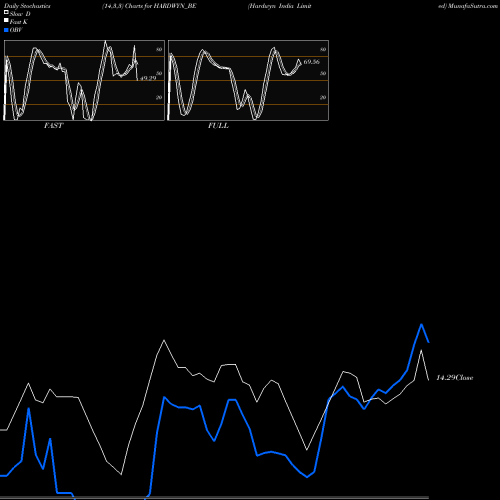Screen dimensions: 500x500
Task: Click the MunafaSutra.com site label
Action: coord(473,6)
